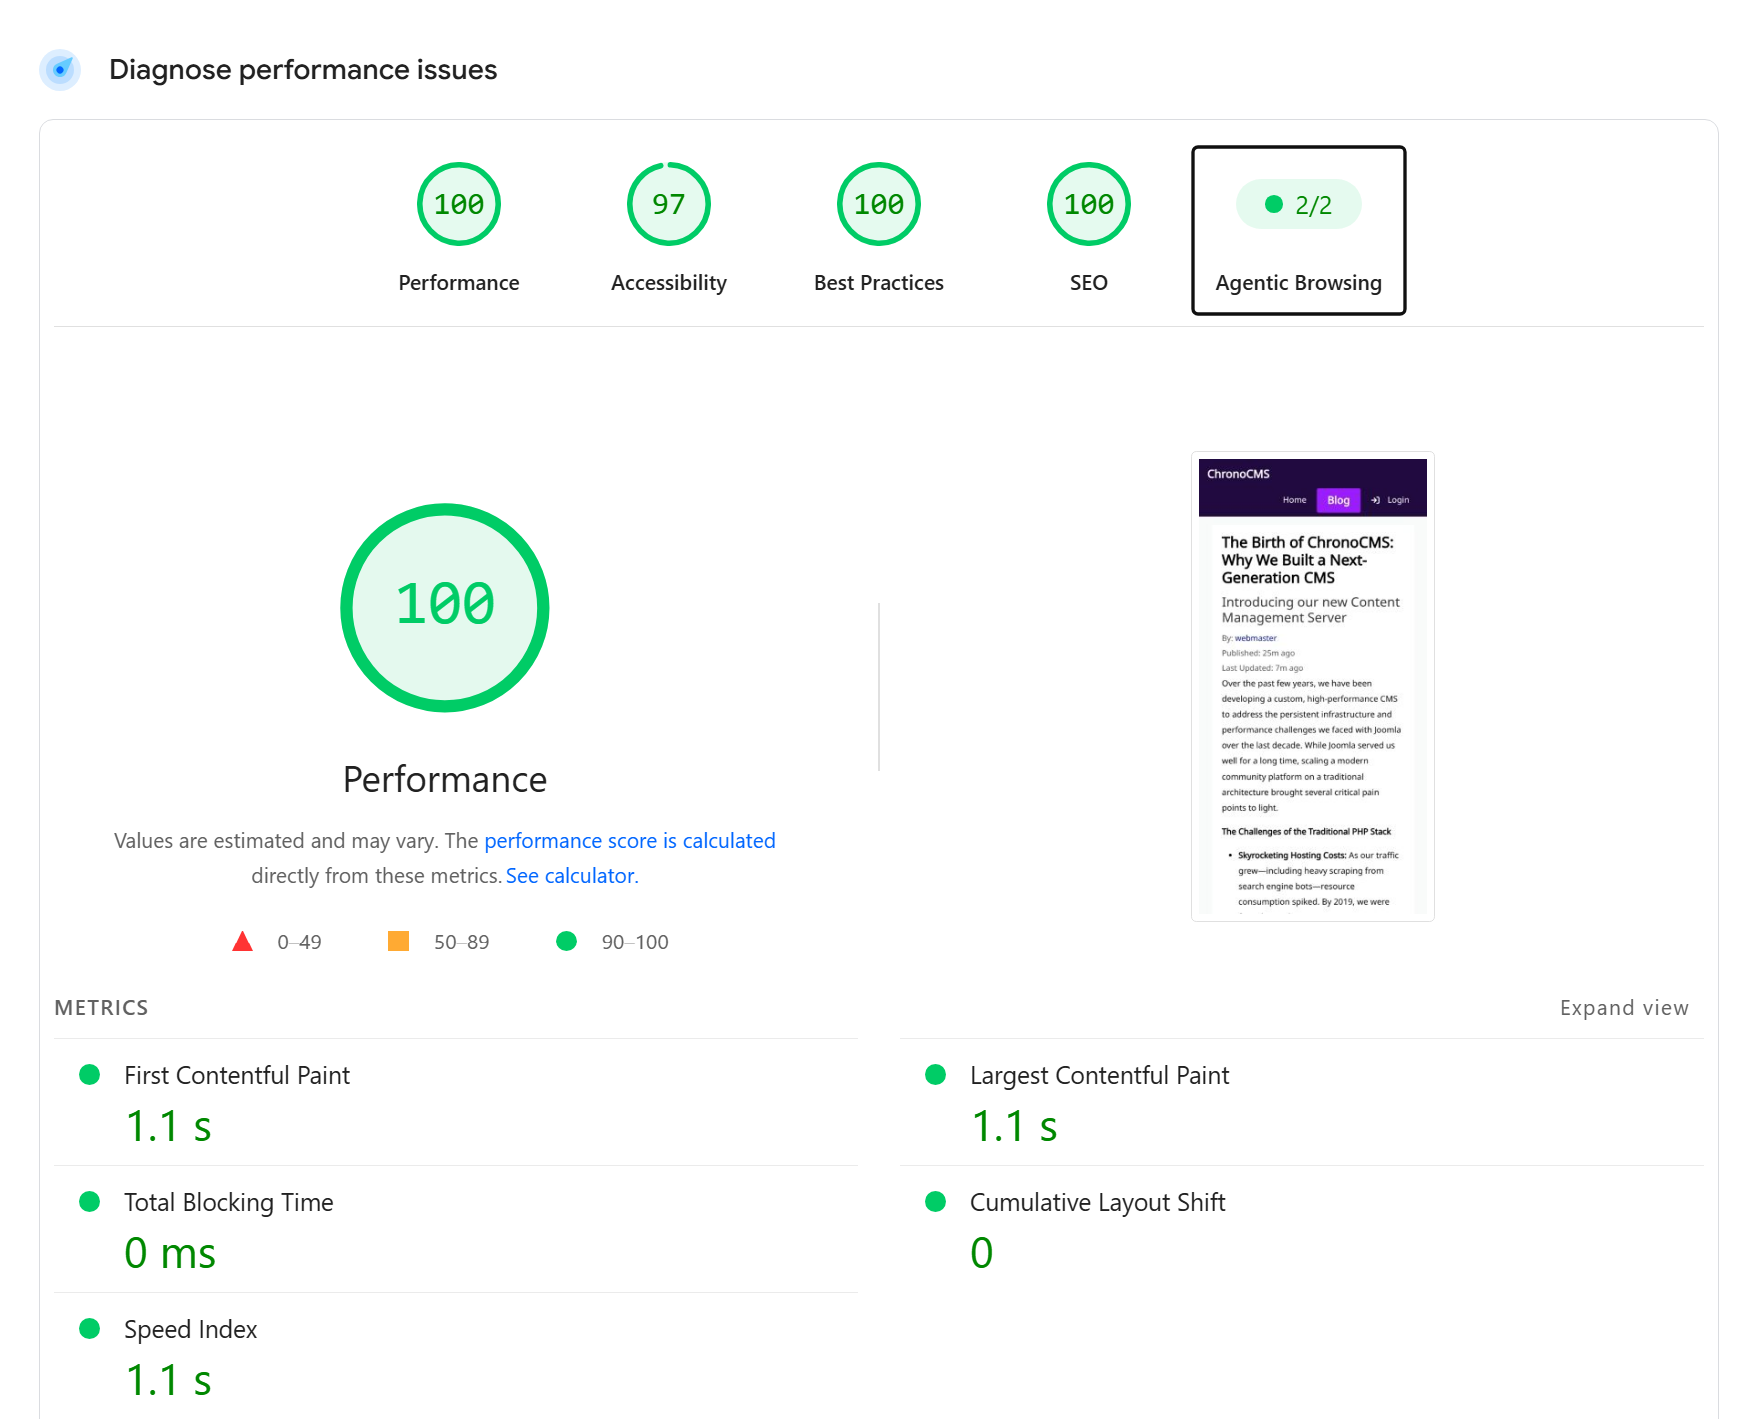Click the 0 ms Total Blocking Time value
1758x1419 pixels.
170,1253
